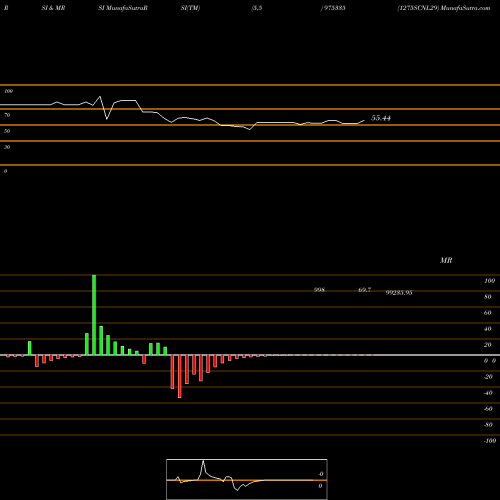Click the RSI axis label 30

tap(7, 147)
